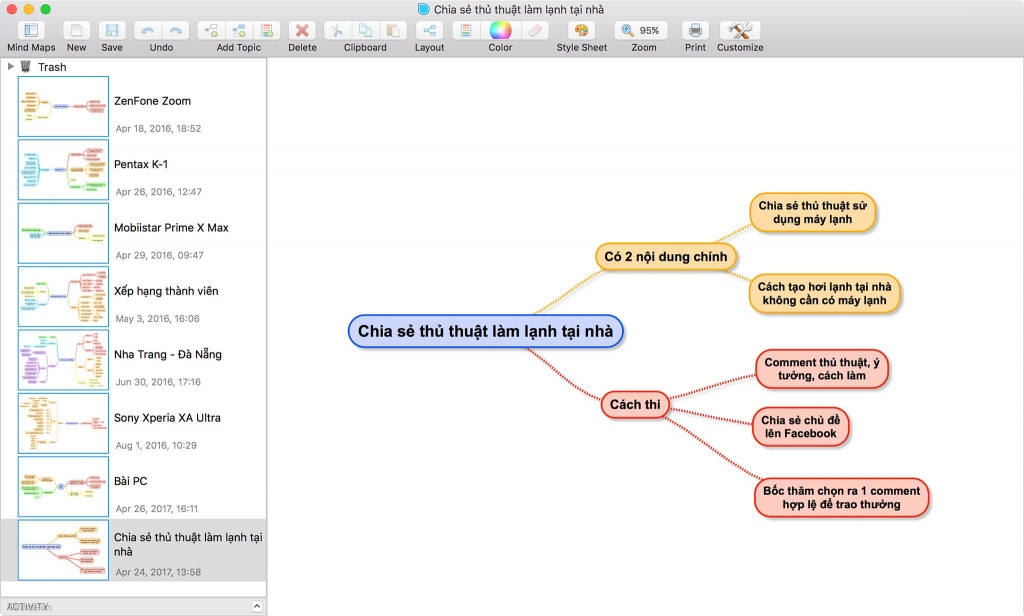This screenshot has width=1024, height=616.
Task: Open the color wheel picker
Action: (500, 31)
